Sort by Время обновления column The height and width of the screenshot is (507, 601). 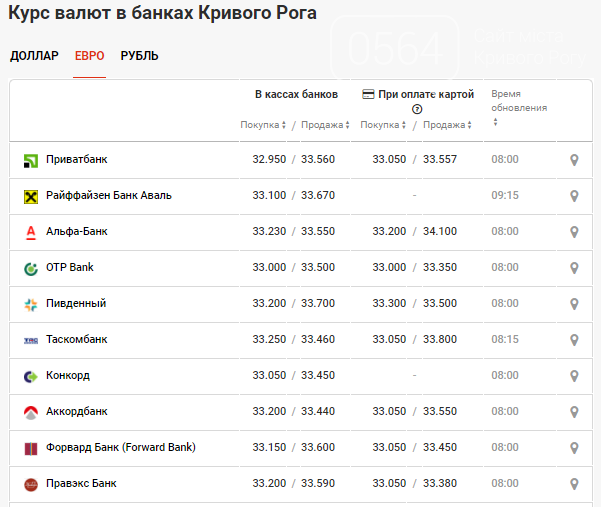(519, 108)
